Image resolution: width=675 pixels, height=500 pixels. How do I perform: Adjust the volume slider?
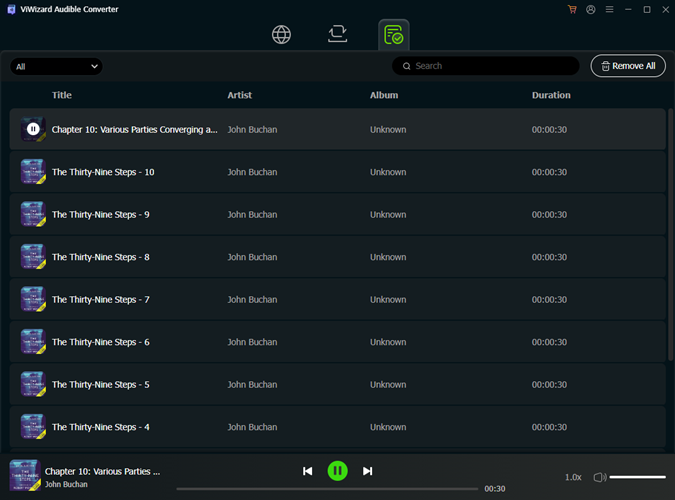[638, 477]
